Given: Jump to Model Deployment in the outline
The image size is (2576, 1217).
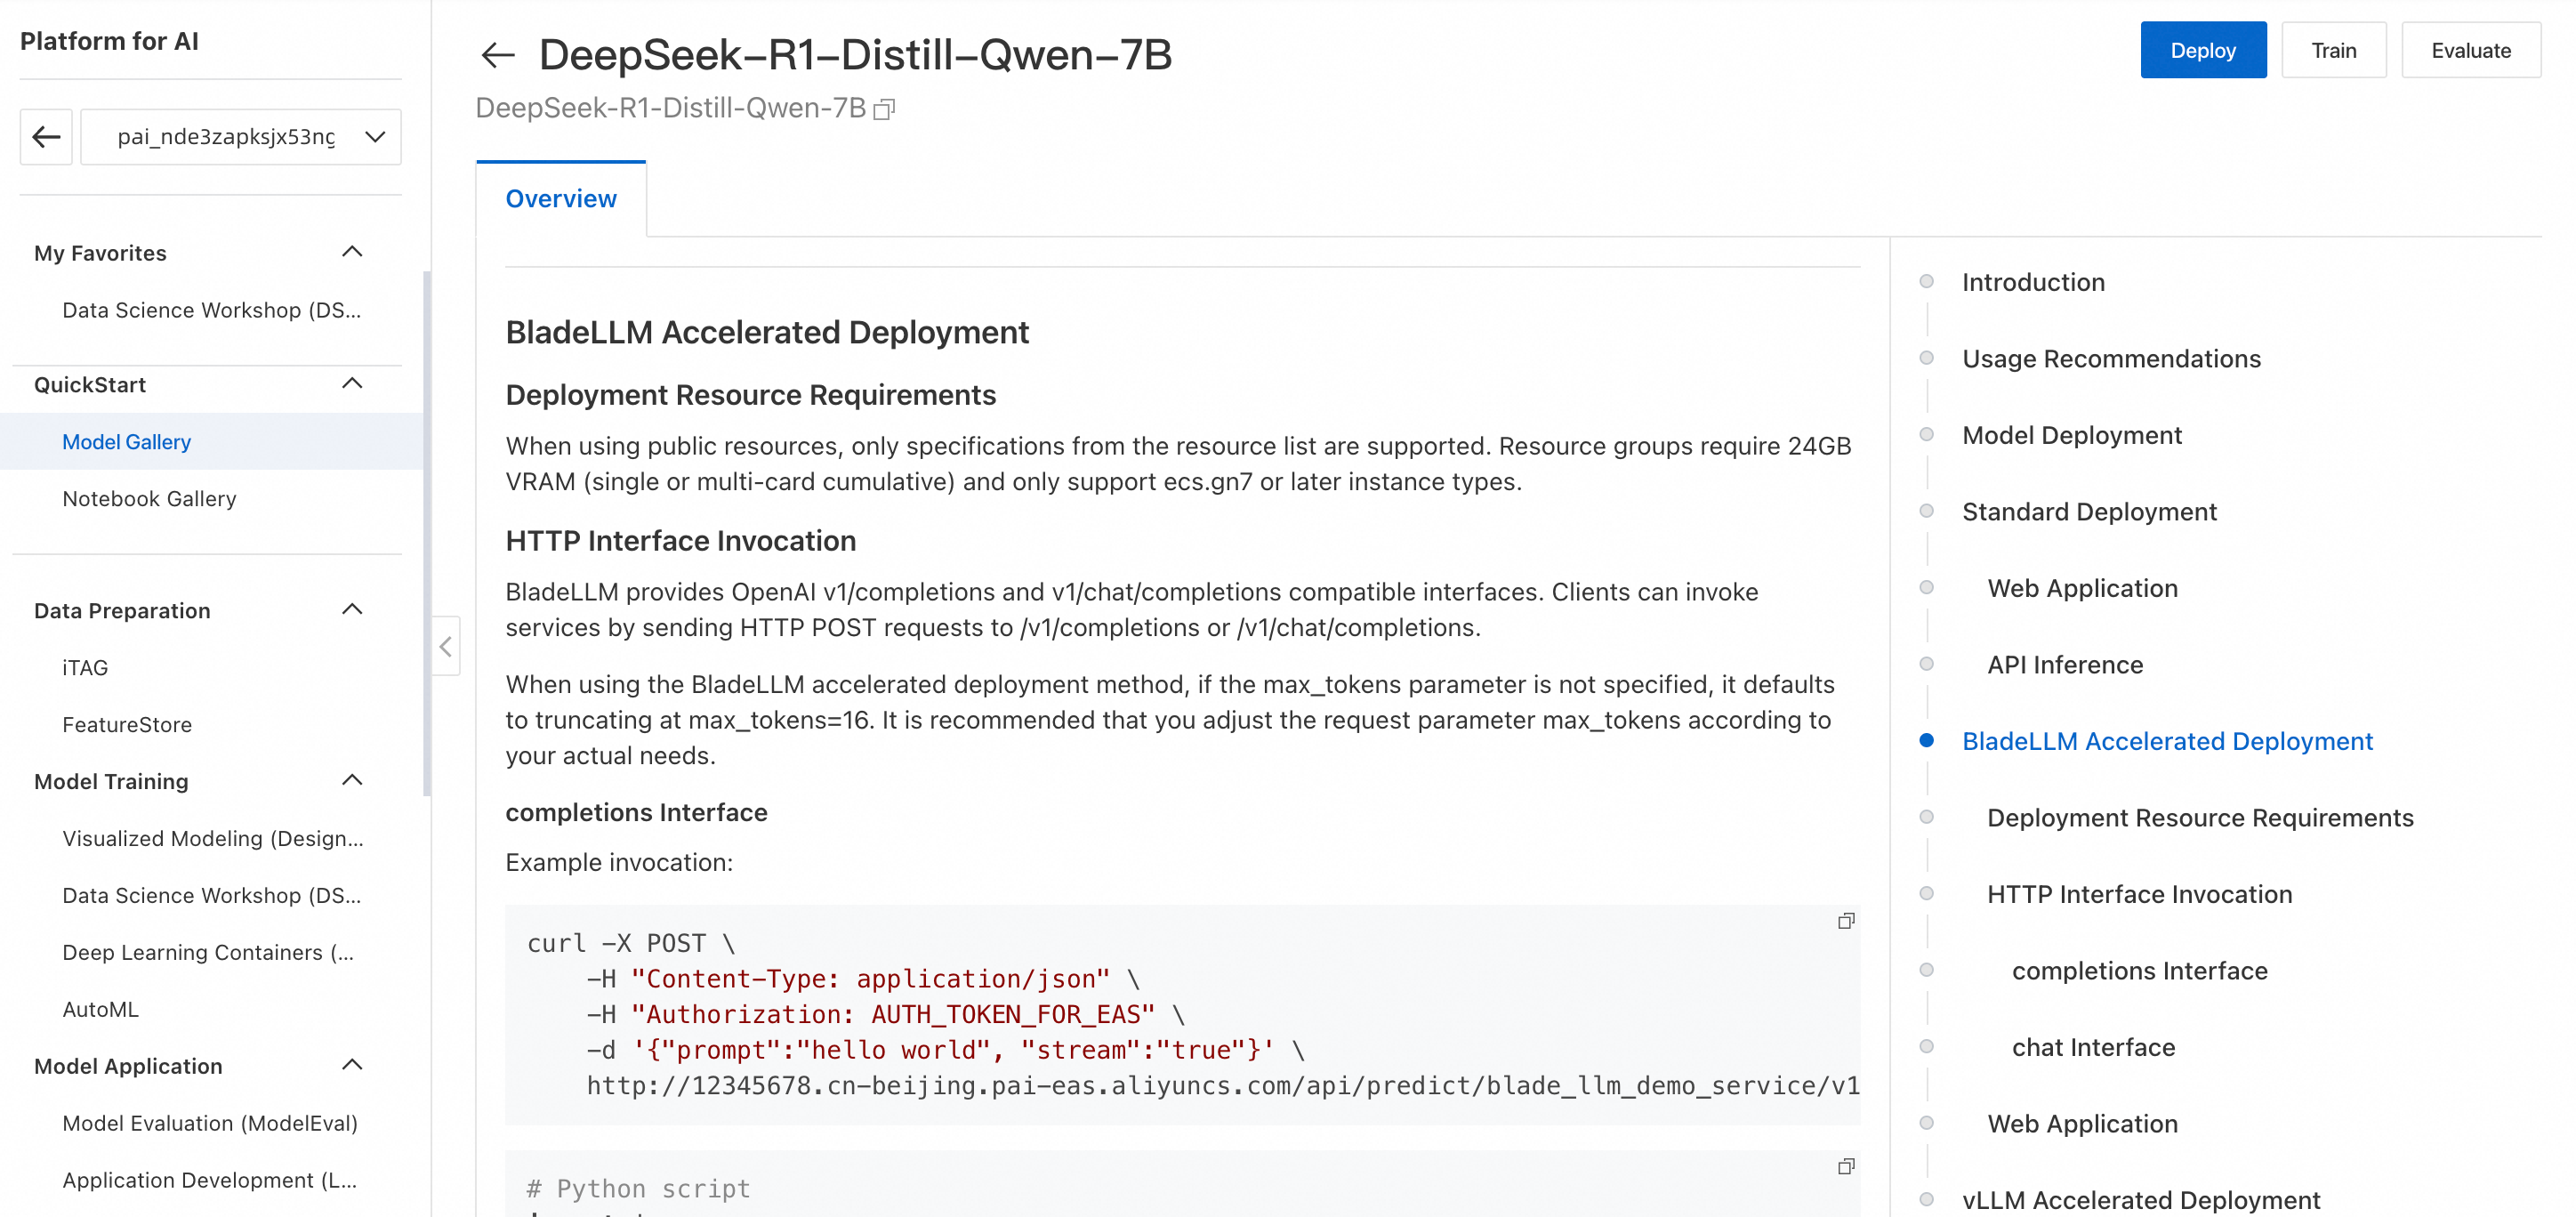Looking at the screenshot, I should (x=2072, y=435).
